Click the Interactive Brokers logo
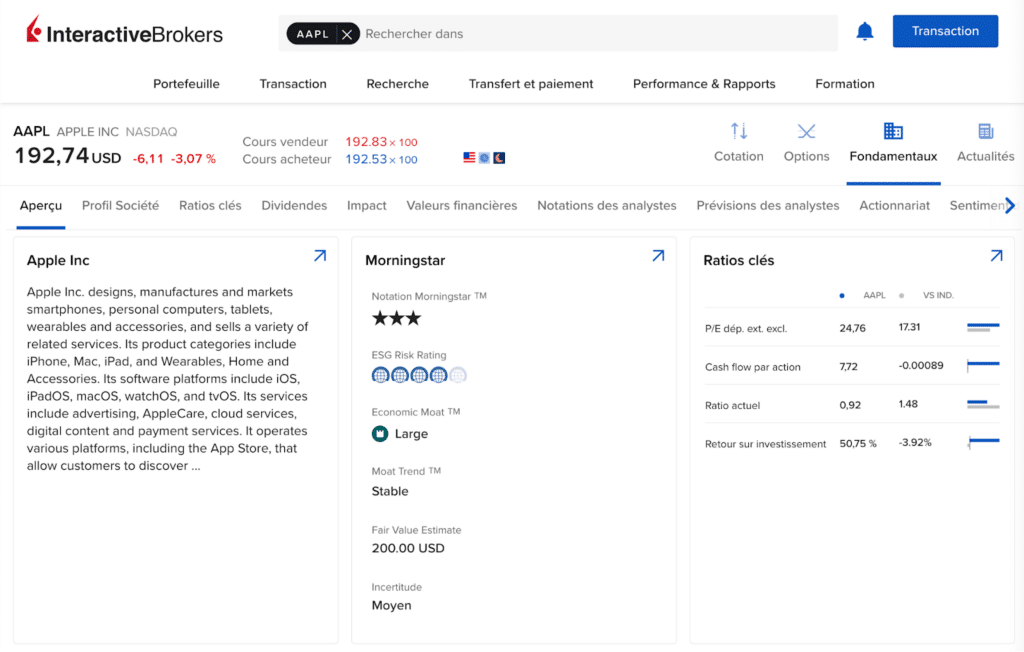Image resolution: width=1024 pixels, height=652 pixels. (125, 31)
